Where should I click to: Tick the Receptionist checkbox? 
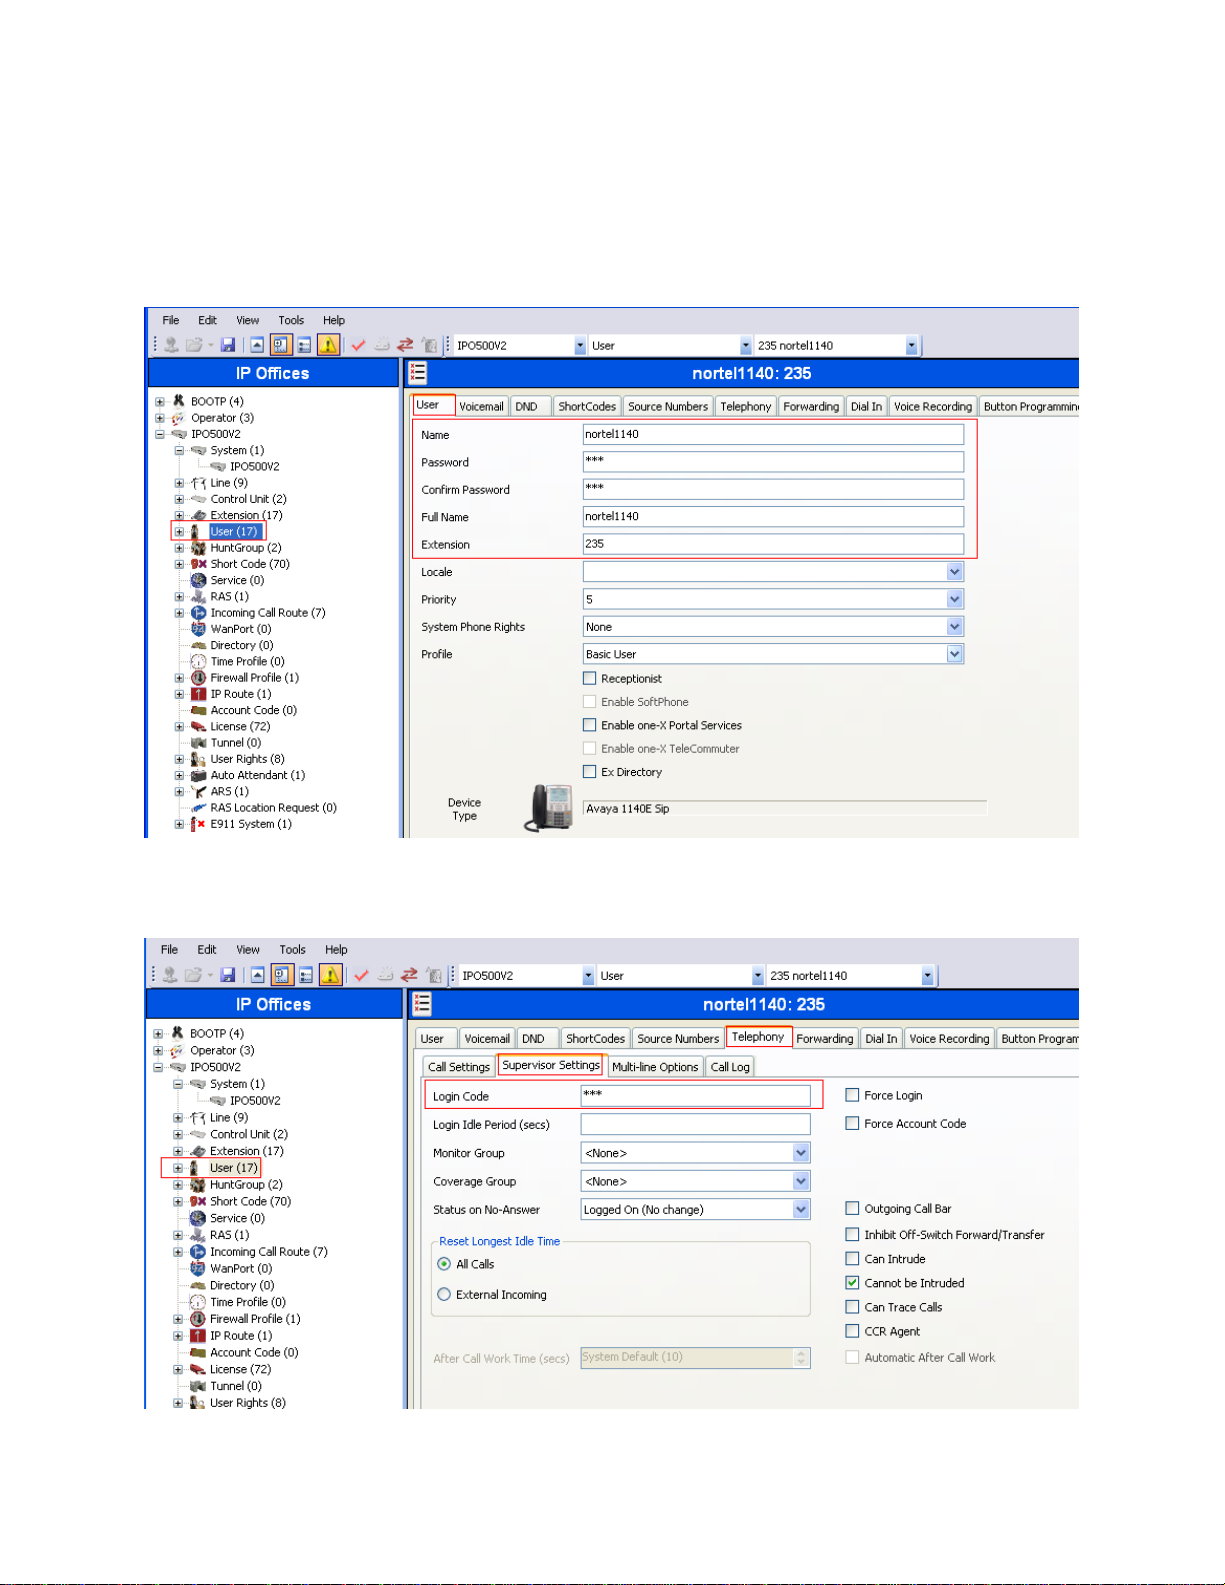coord(590,678)
